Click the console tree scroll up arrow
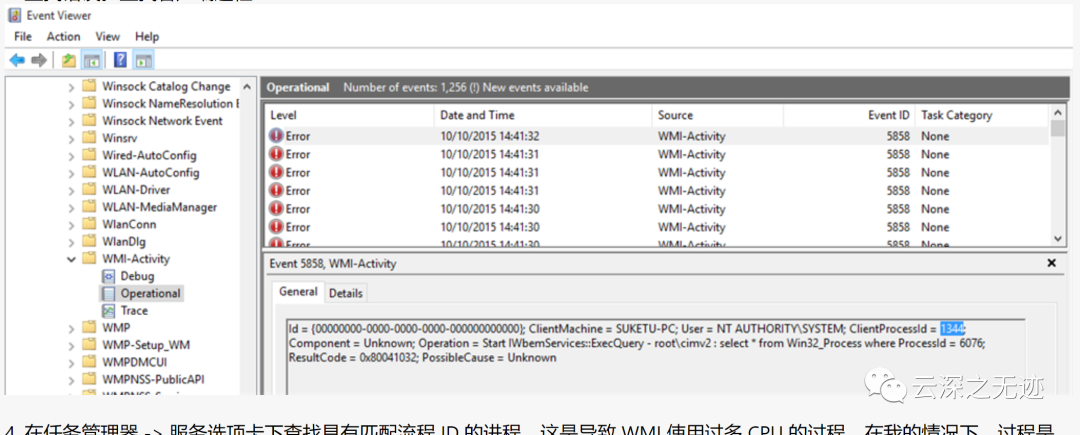Screen dimensions: 1080x435 pyautogui.click(x=247, y=87)
